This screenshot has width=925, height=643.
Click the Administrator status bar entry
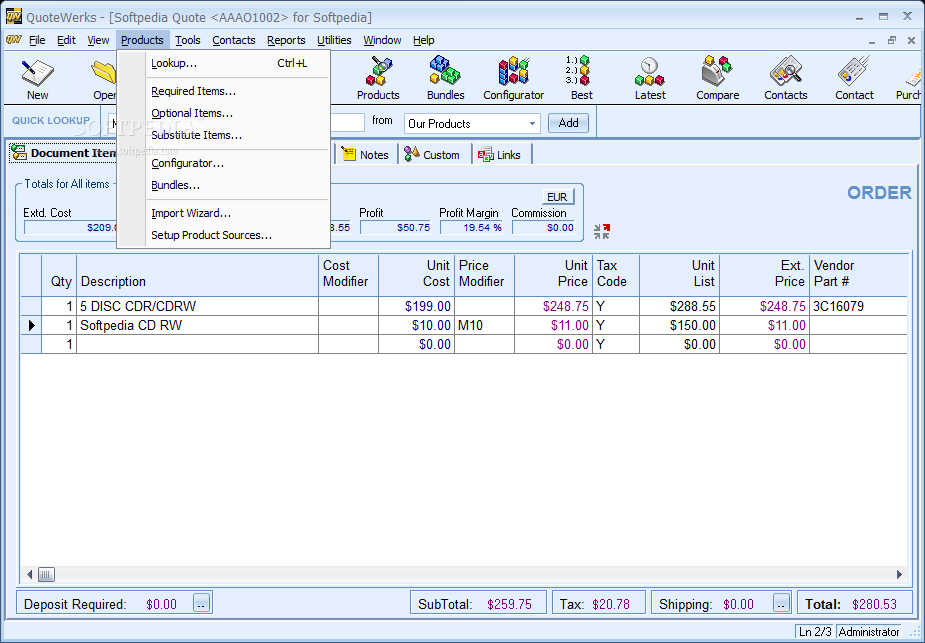tap(868, 632)
